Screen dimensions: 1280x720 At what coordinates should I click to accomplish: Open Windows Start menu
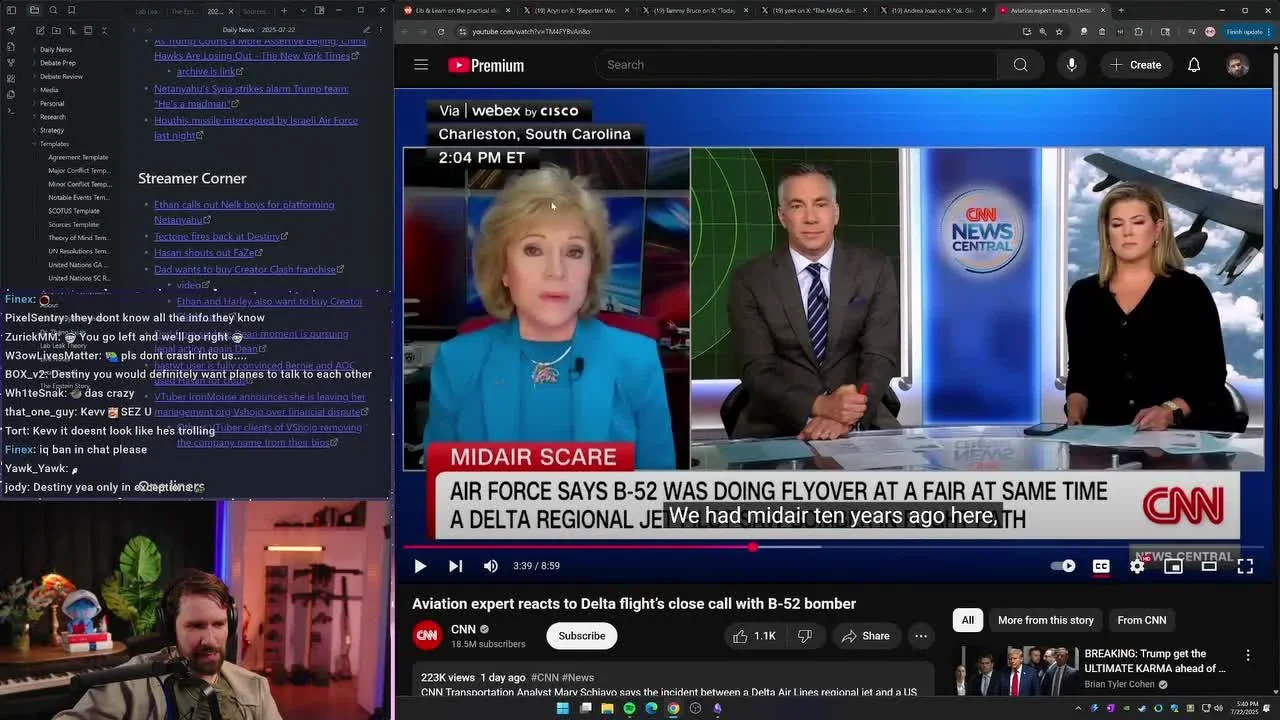[562, 708]
